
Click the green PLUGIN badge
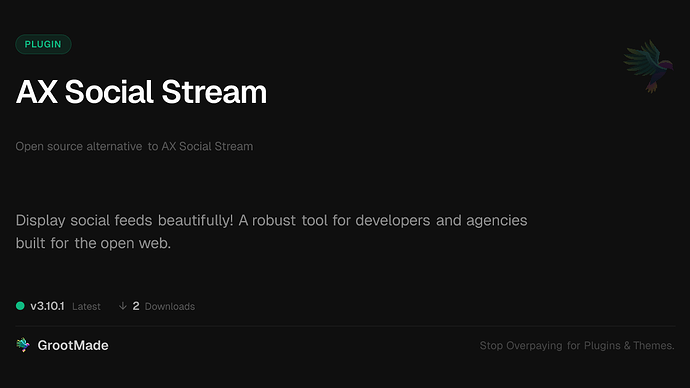(43, 44)
